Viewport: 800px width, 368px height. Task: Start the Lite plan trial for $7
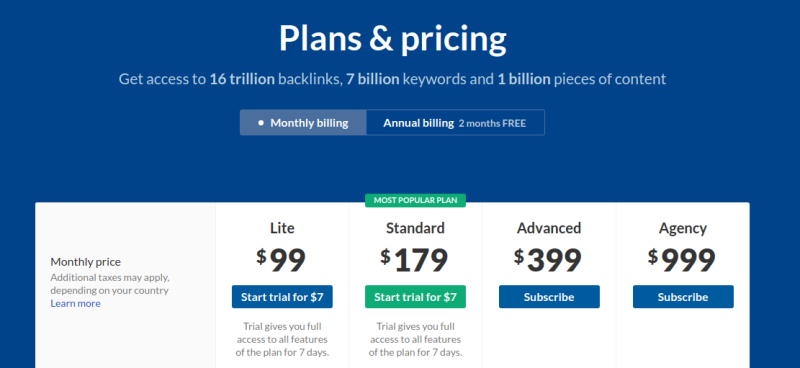coord(282,297)
